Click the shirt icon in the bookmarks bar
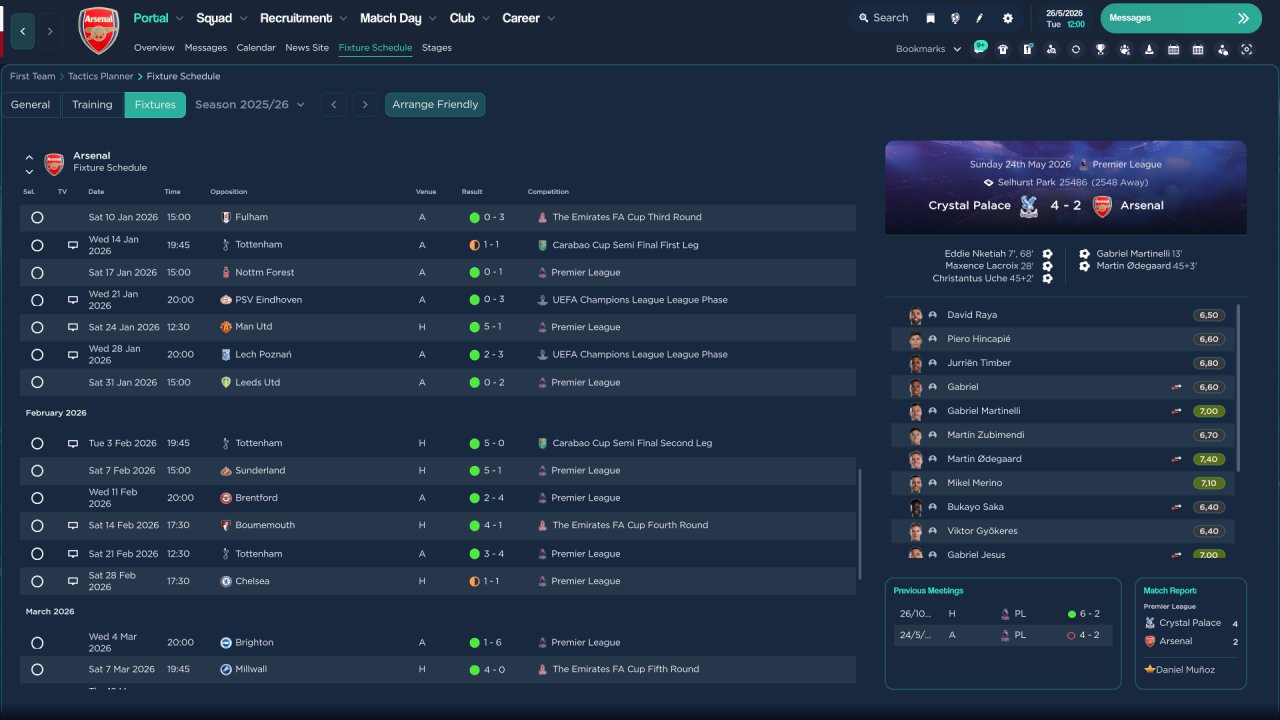The height and width of the screenshot is (720, 1280). [1003, 49]
